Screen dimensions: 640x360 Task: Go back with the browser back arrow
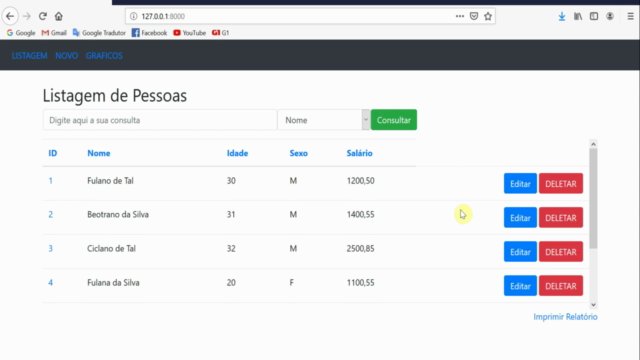click(10, 16)
